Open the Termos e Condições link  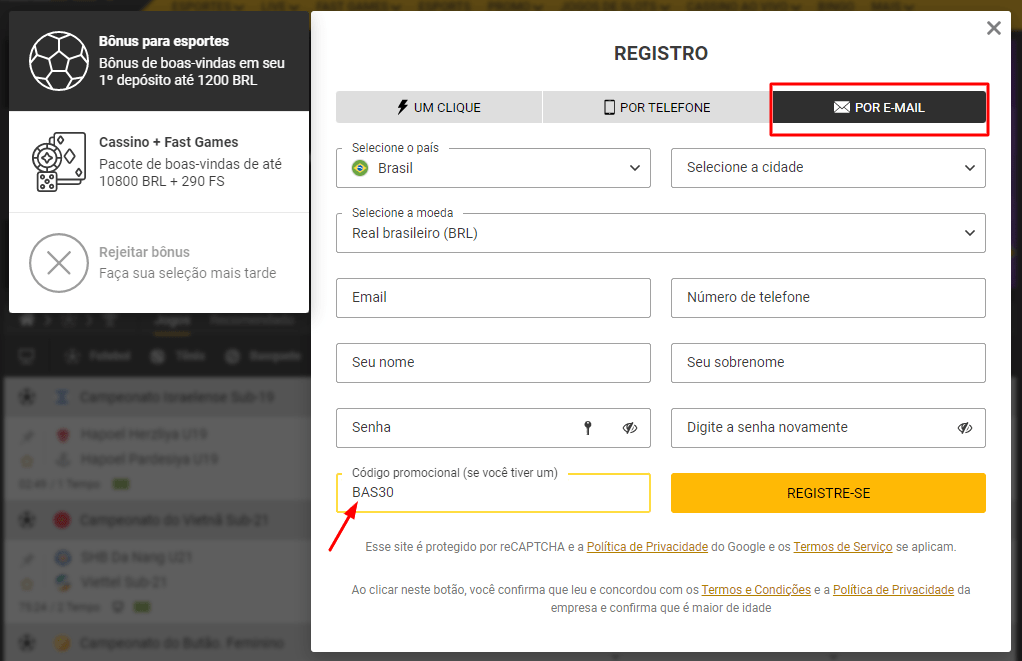point(756,590)
